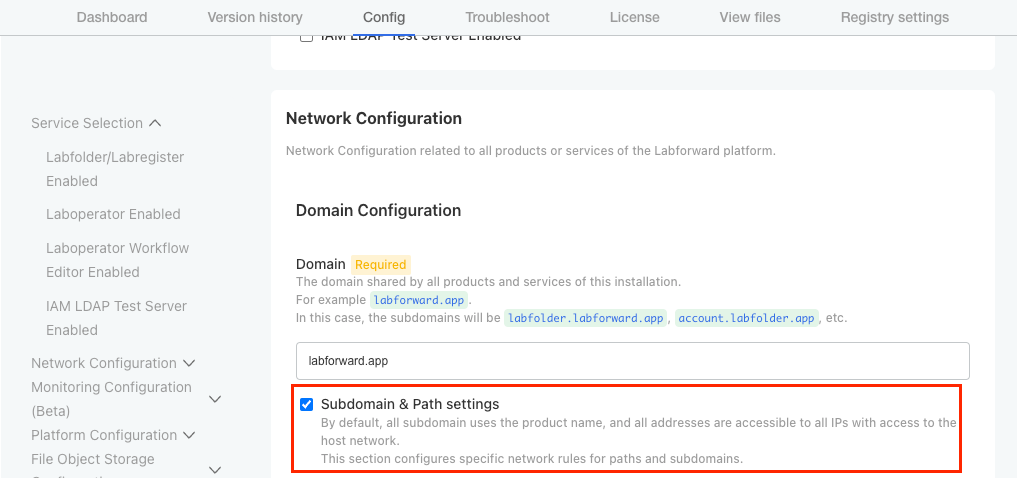Open the Troubleshoot tab
1017x478 pixels.
[507, 18]
